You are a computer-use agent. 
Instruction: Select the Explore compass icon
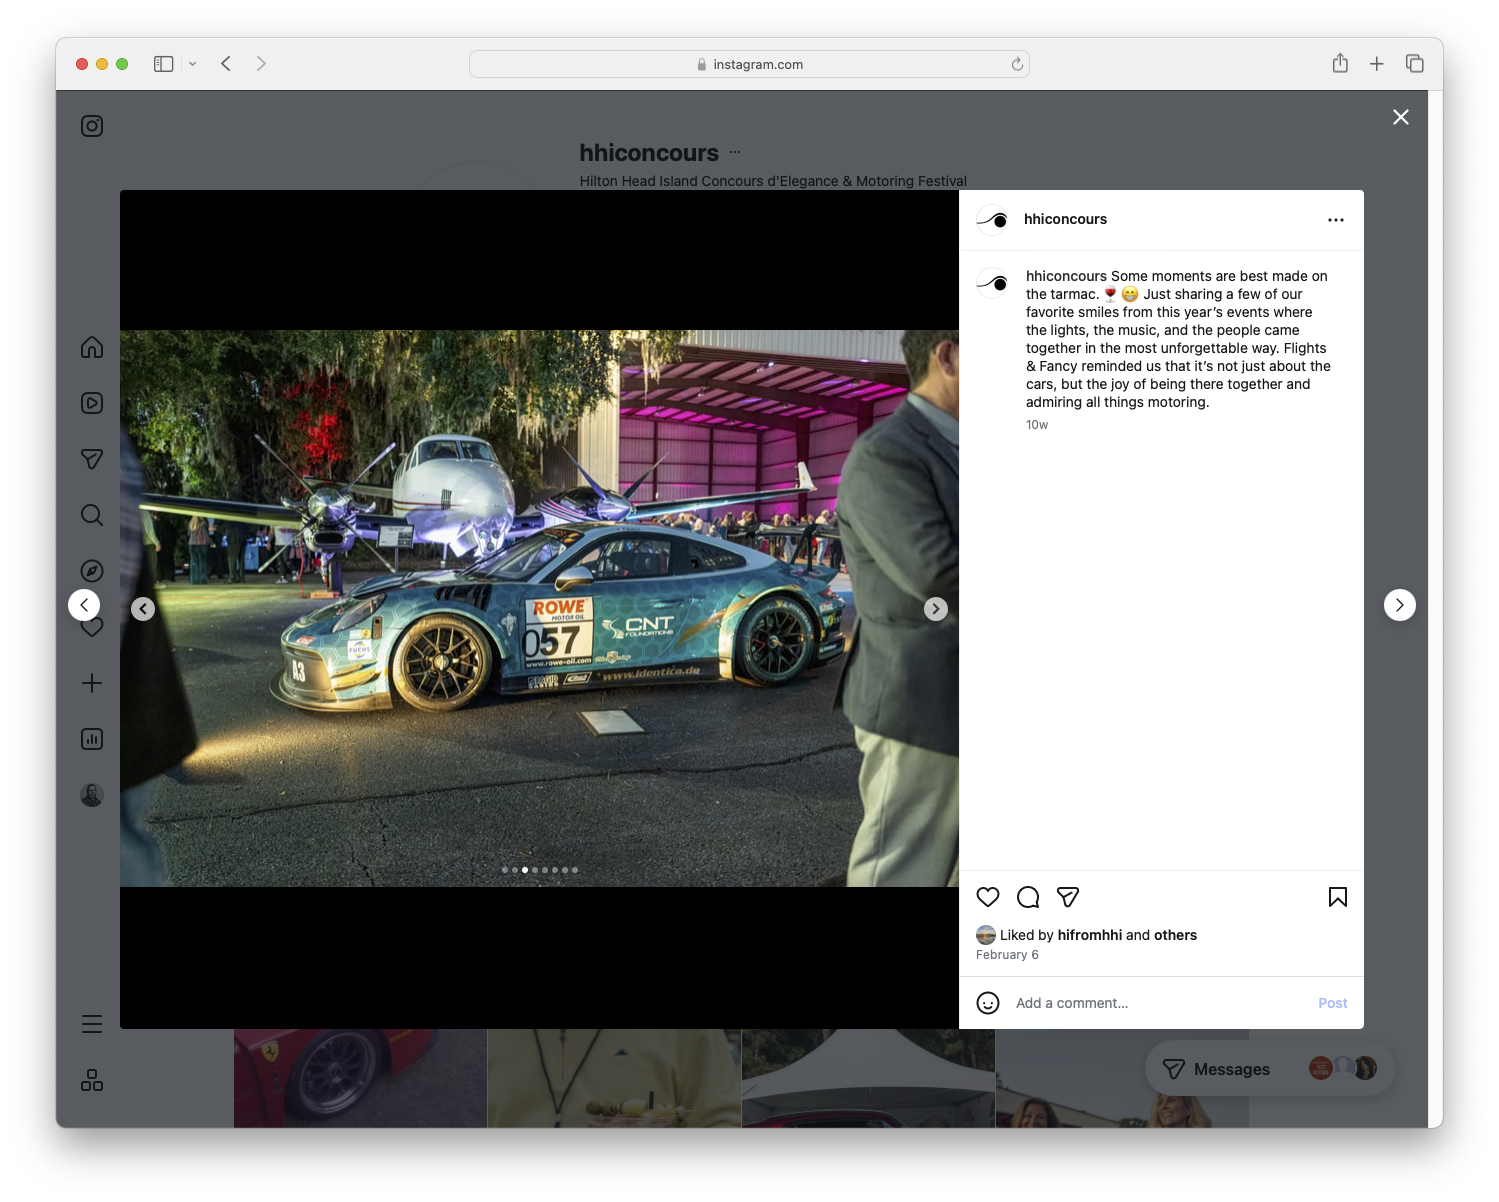[x=91, y=570]
